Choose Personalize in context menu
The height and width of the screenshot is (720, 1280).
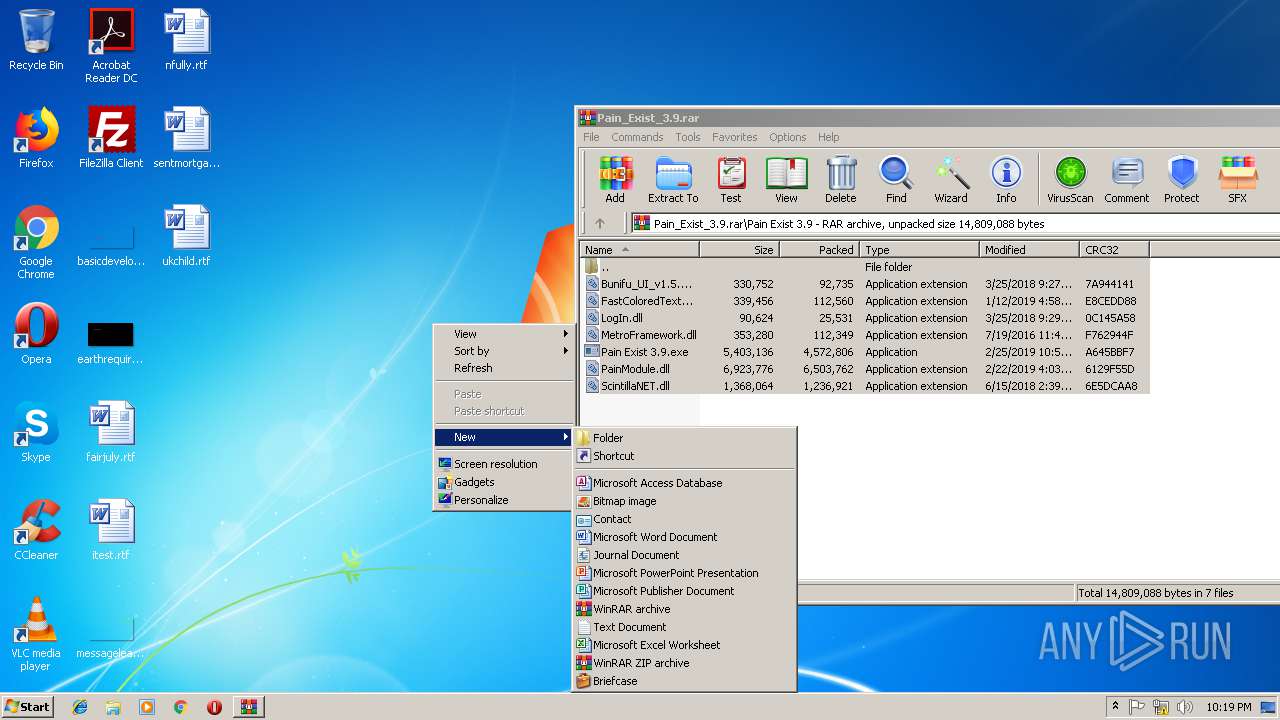coord(503,500)
